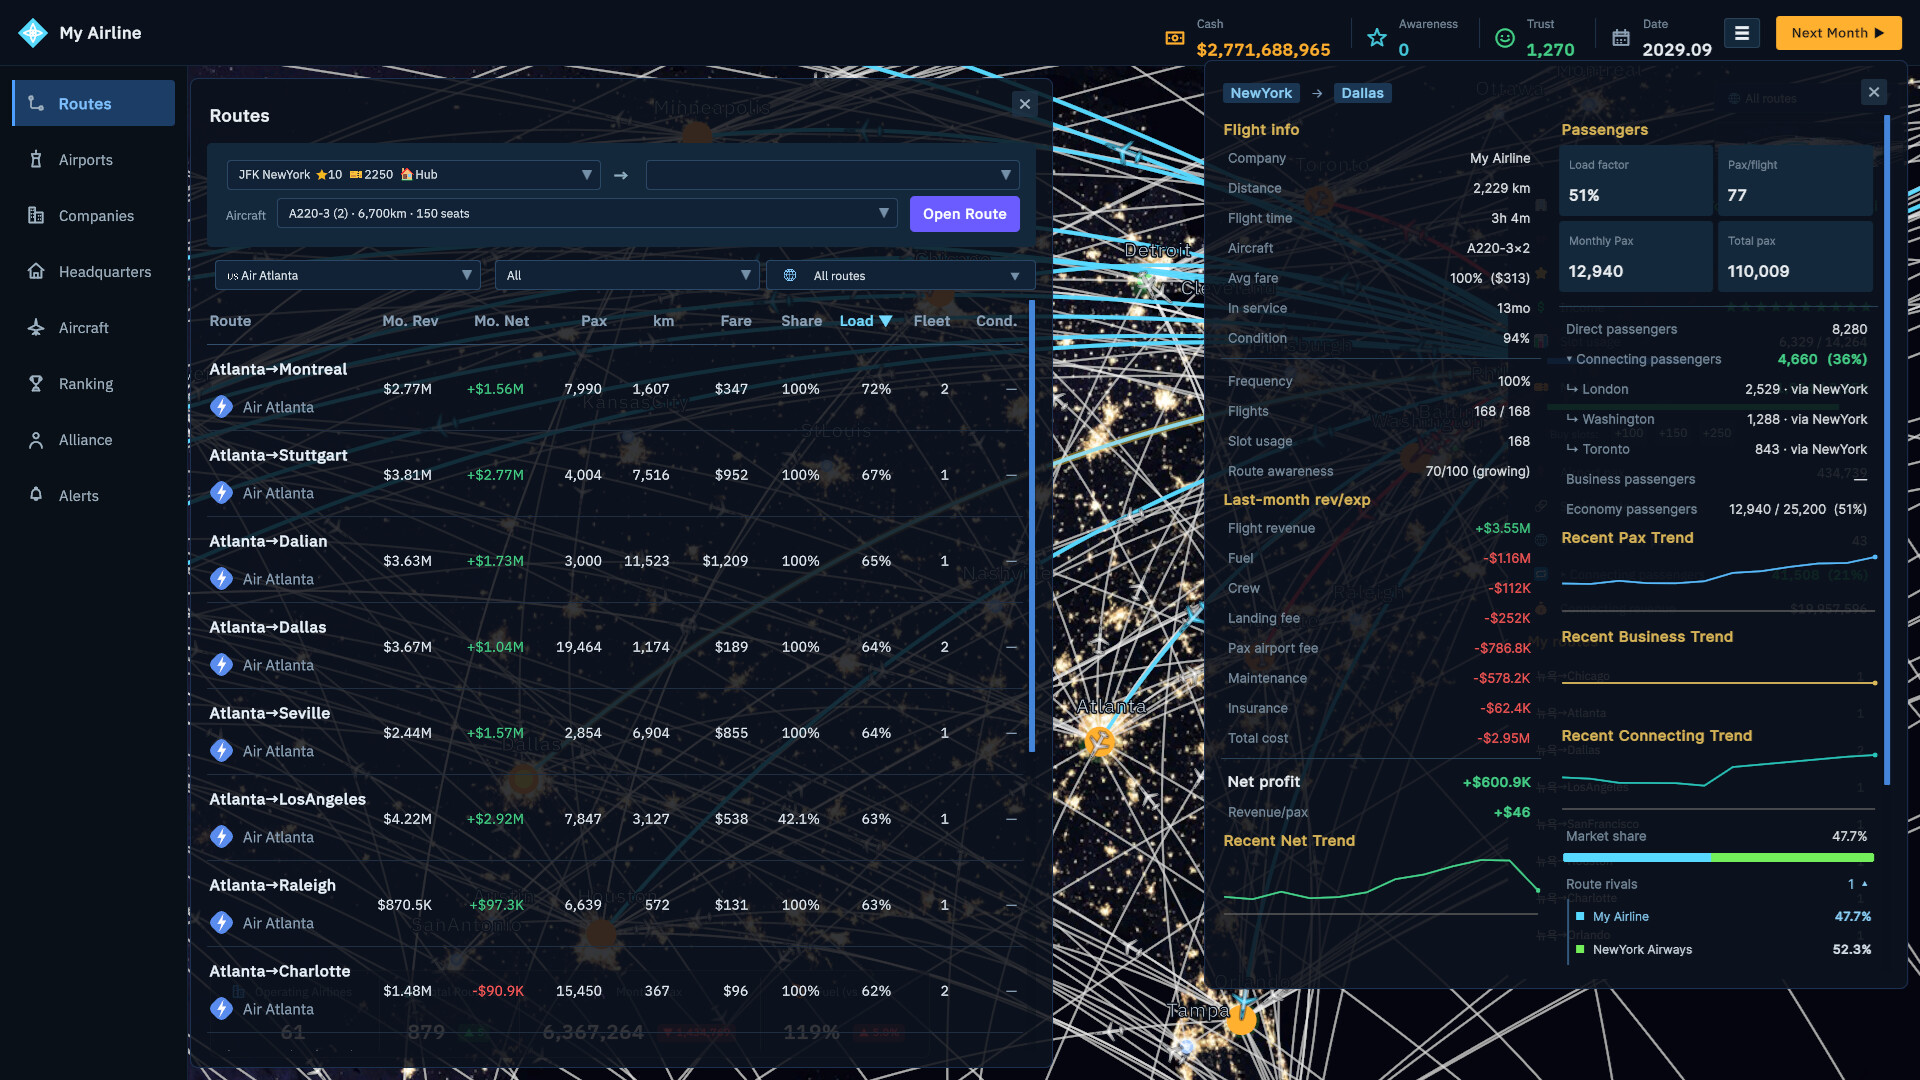
Task: Open the empty destination airport dropdown
Action: point(833,175)
